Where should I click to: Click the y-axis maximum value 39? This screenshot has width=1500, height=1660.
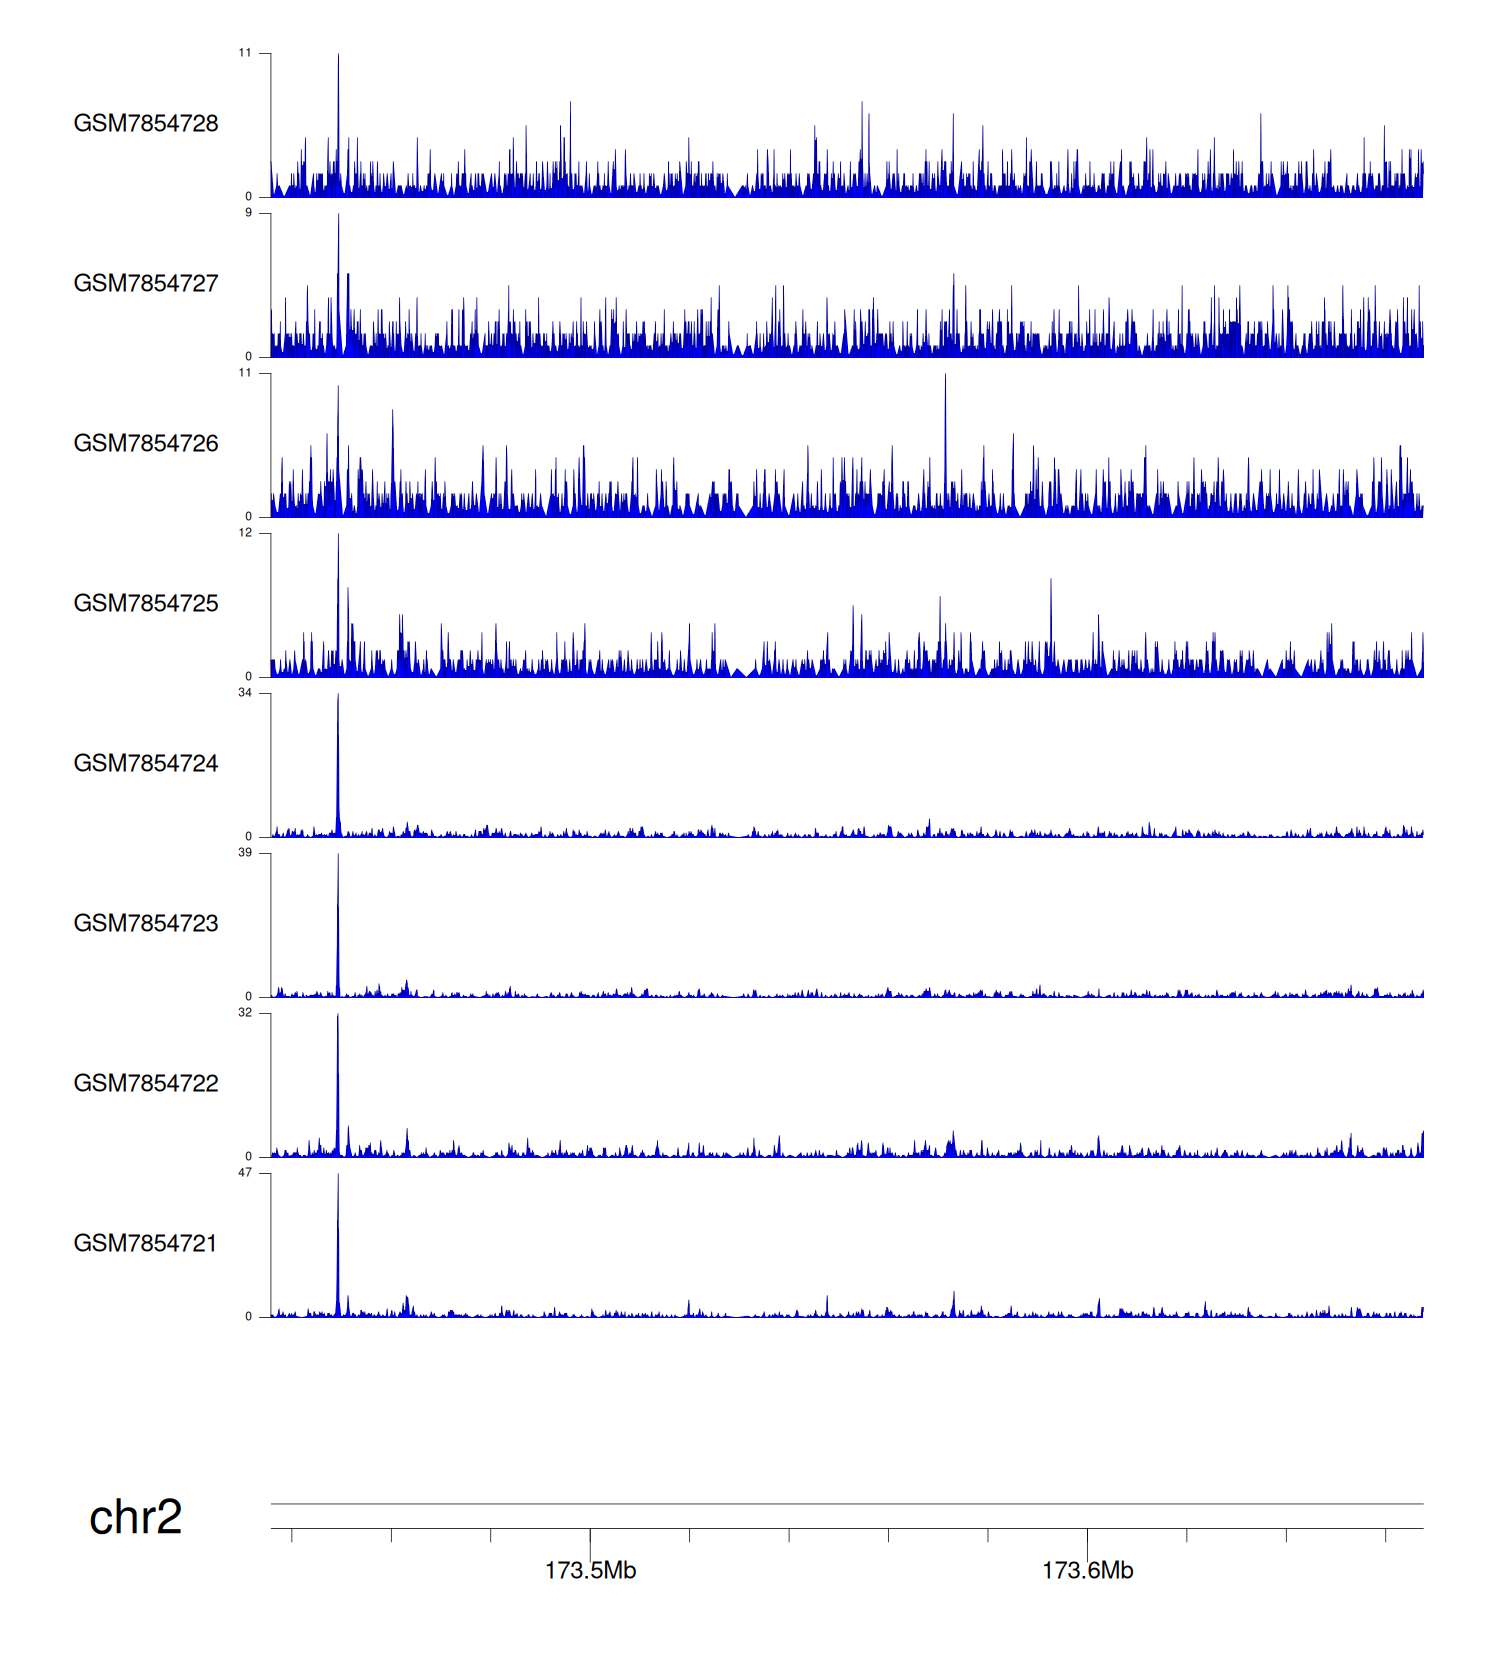point(245,853)
